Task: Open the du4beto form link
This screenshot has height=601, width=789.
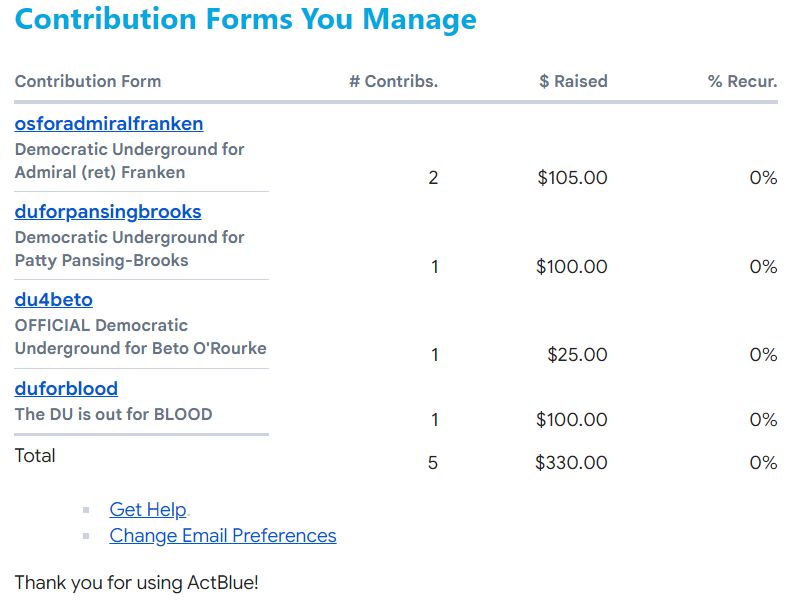Action: (53, 300)
